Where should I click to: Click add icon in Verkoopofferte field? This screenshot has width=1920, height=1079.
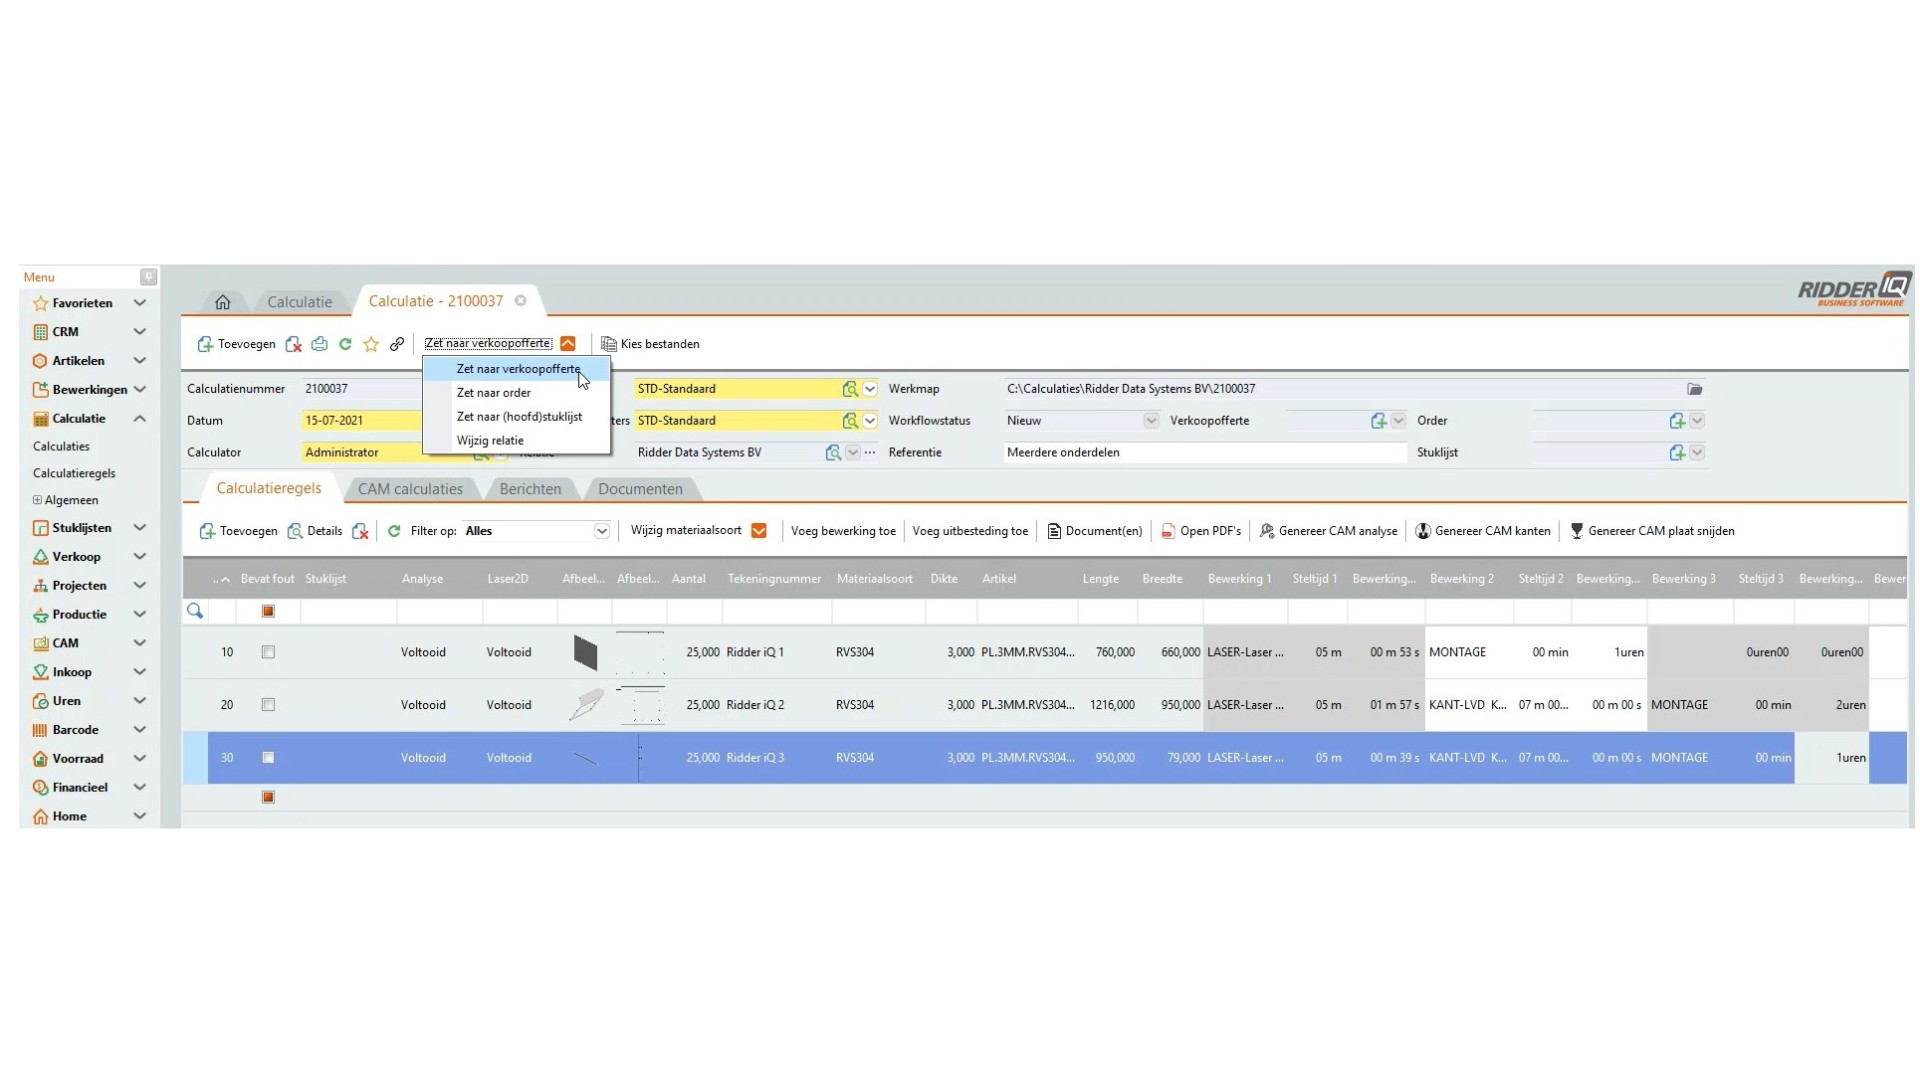(1378, 421)
